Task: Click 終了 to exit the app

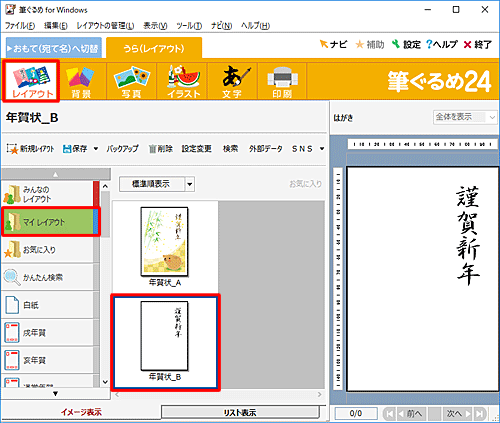Action: [x=478, y=44]
